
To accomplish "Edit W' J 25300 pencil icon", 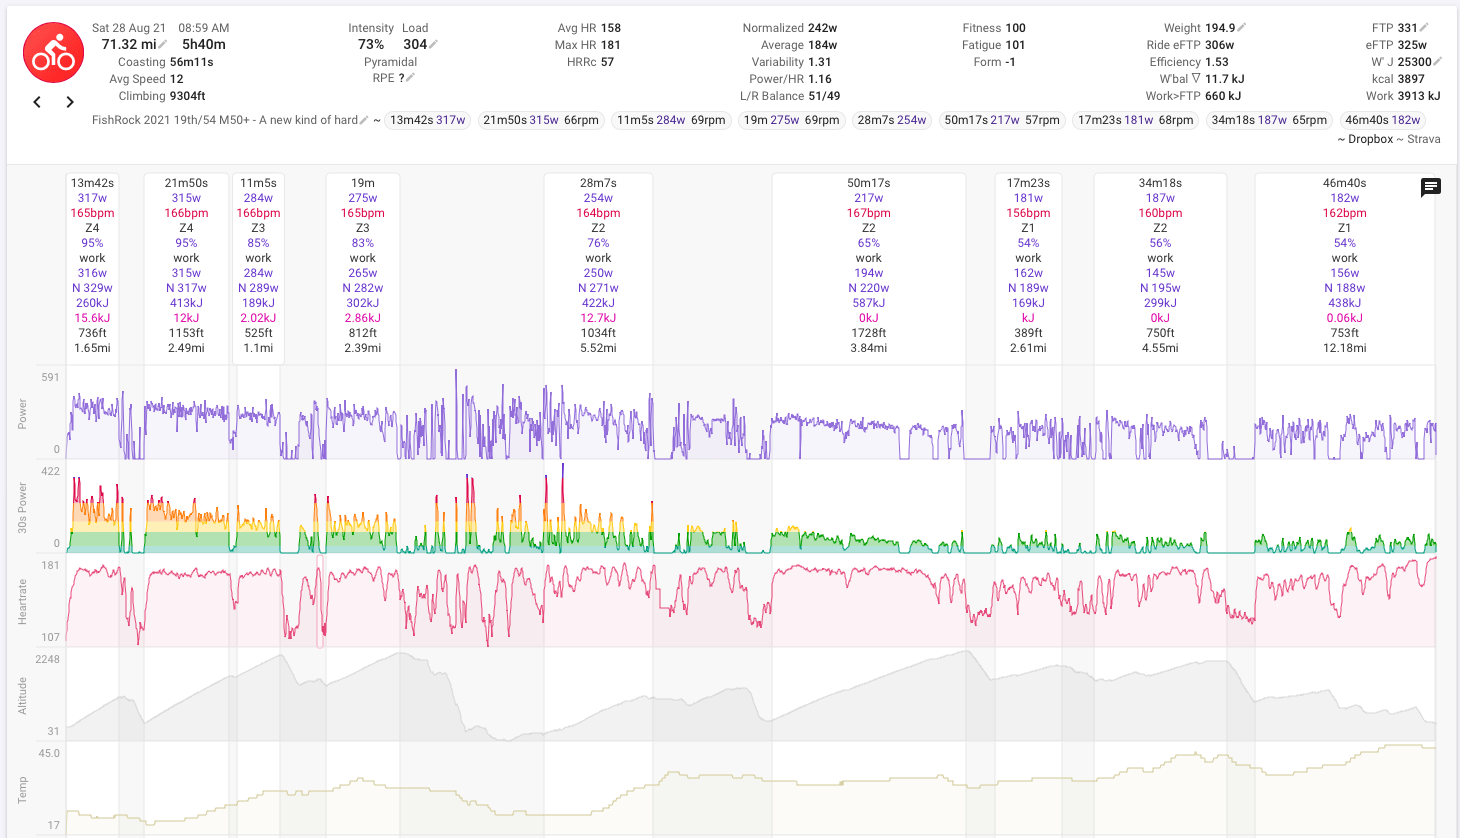I will (1438, 62).
